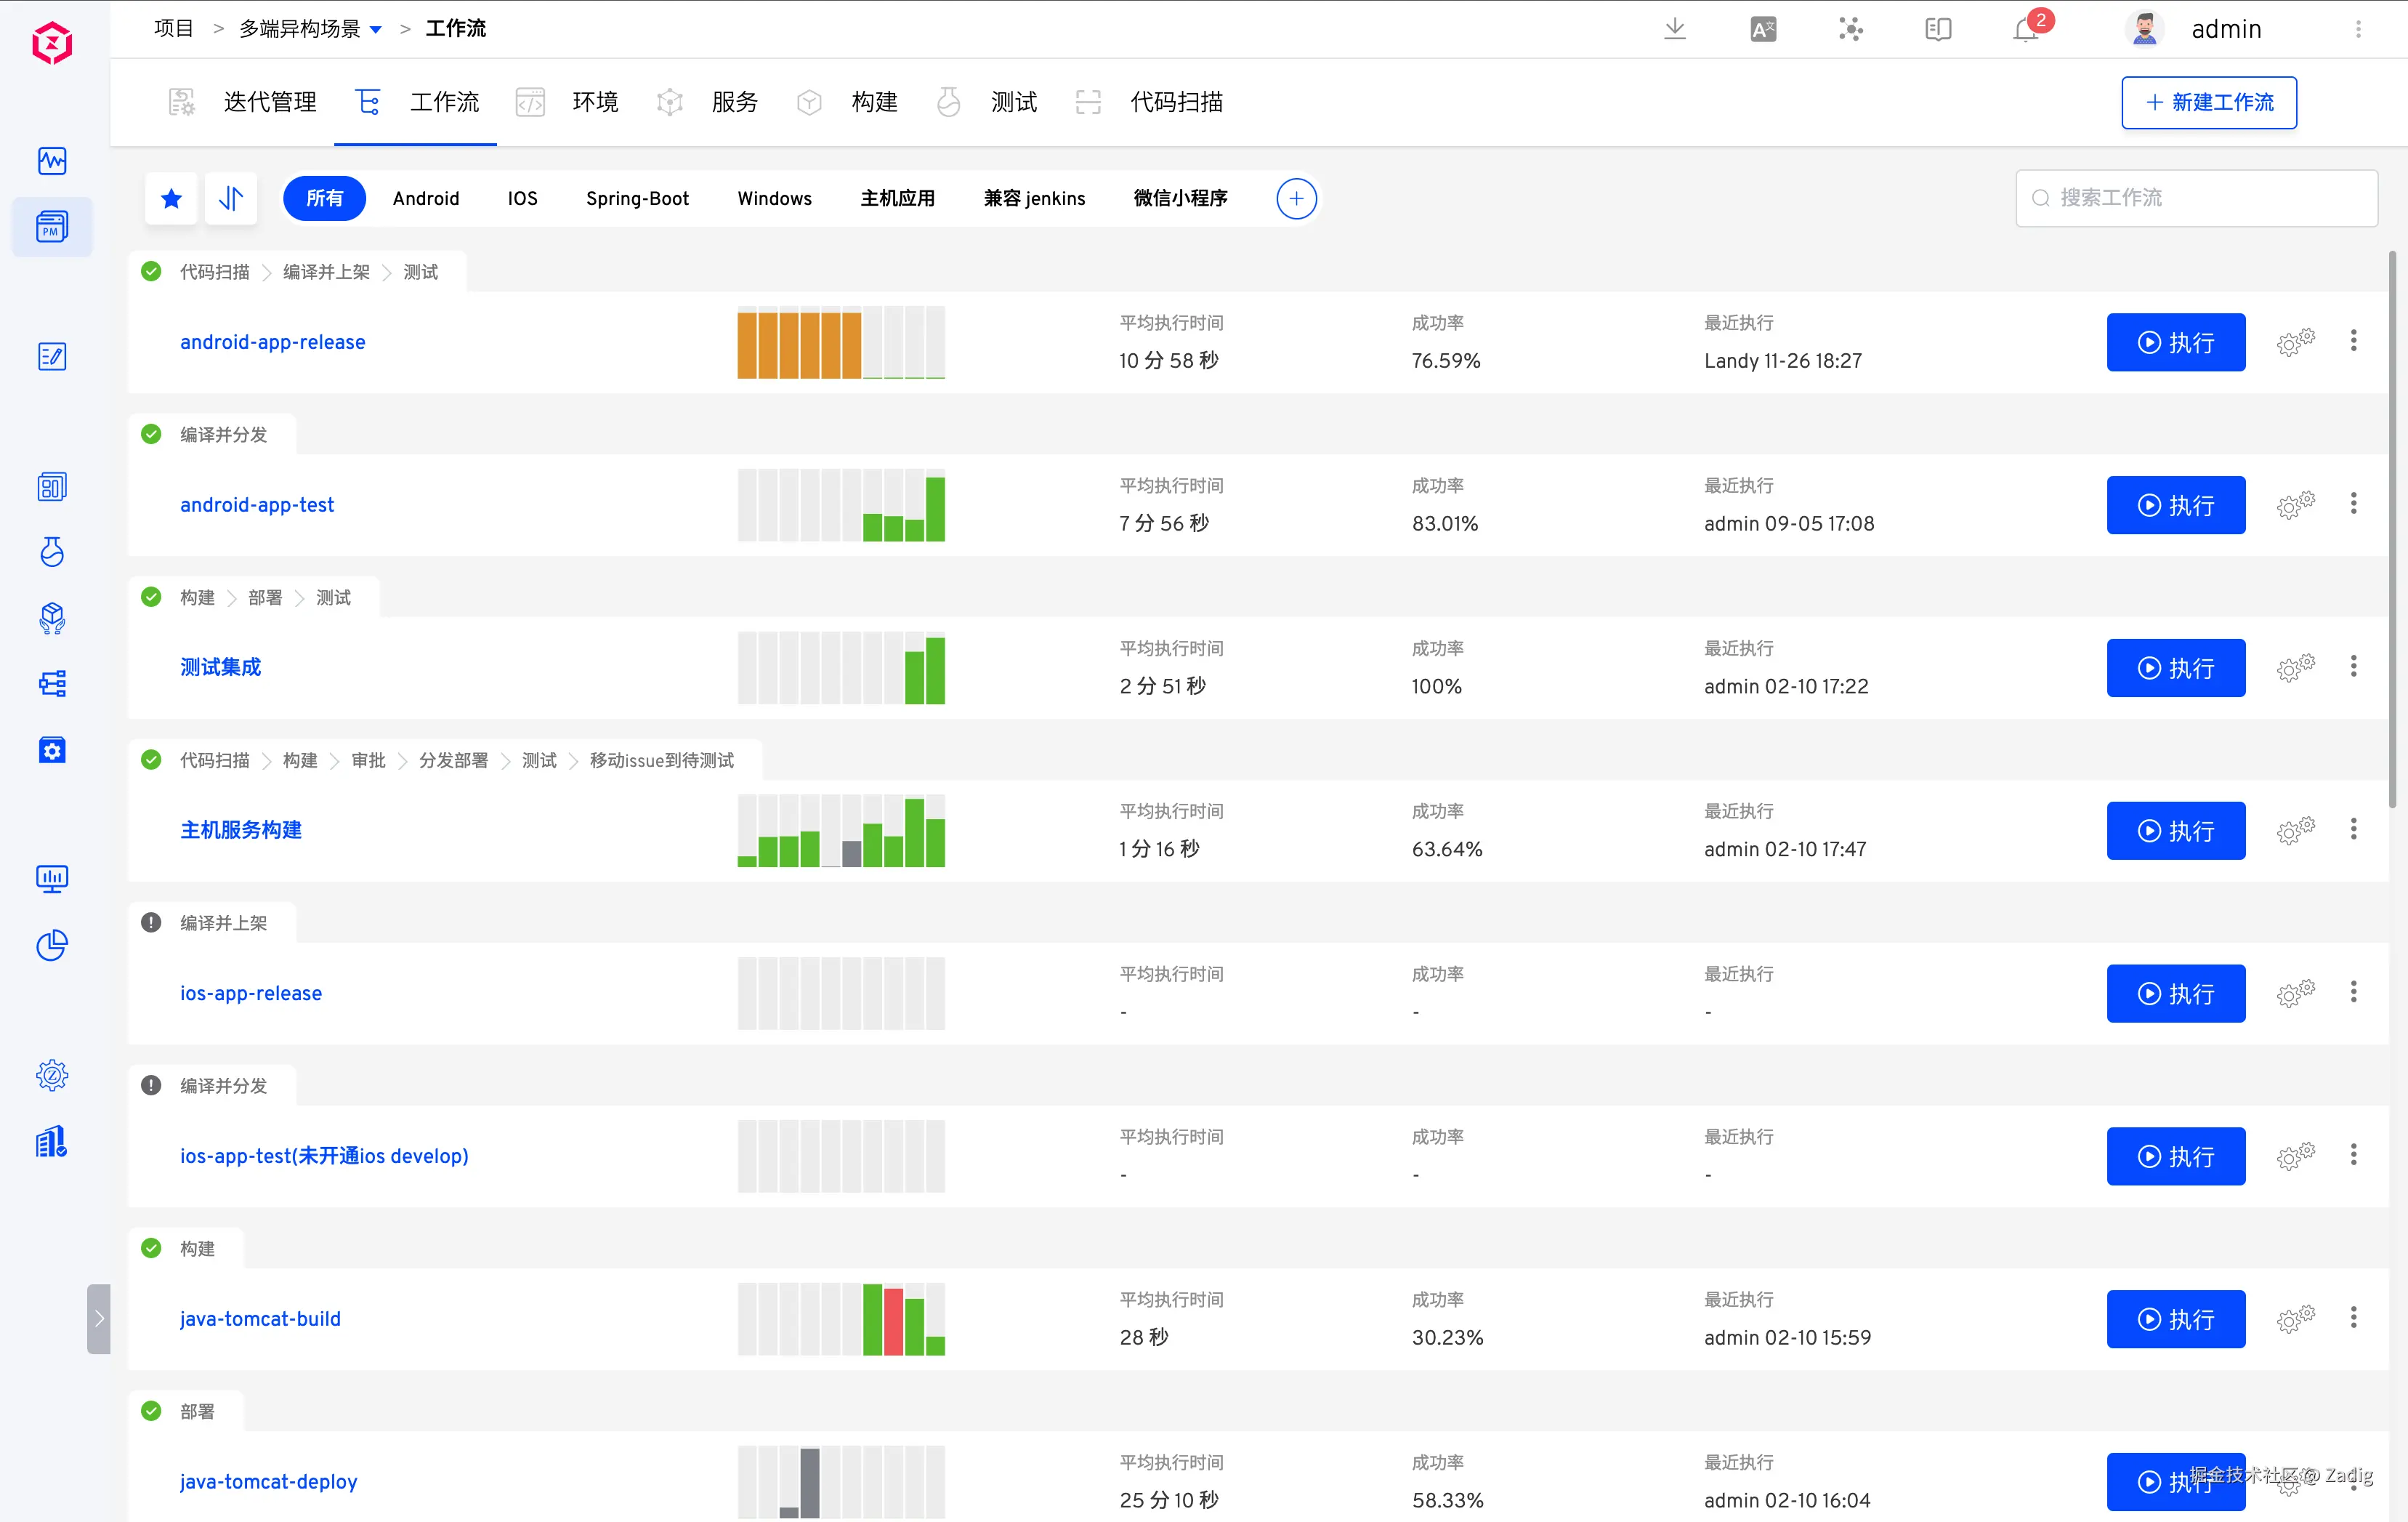Click the system settings gear in sidebar
This screenshot has width=2408, height=1522.
point(52,1076)
